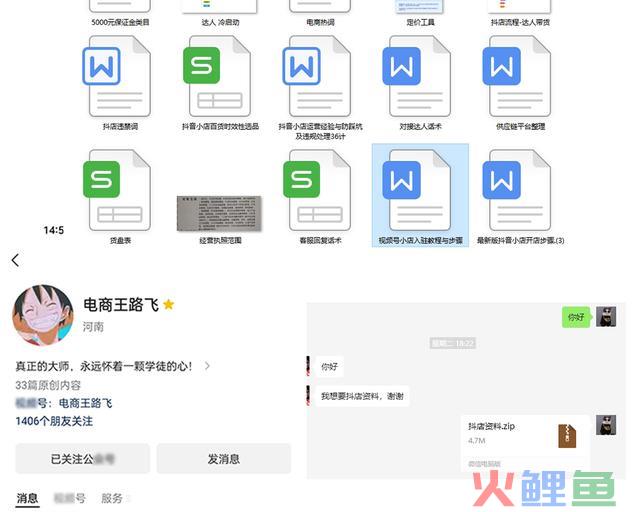Click the 抖店流程-达人带货 file label
The width and height of the screenshot is (640, 512).
tap(520, 22)
